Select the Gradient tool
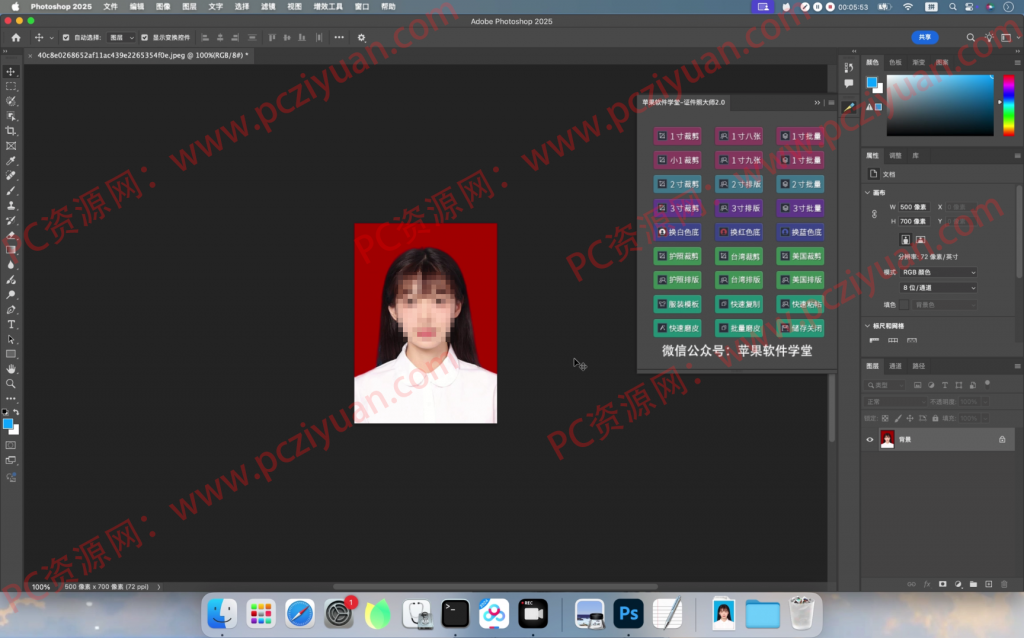 11,250
